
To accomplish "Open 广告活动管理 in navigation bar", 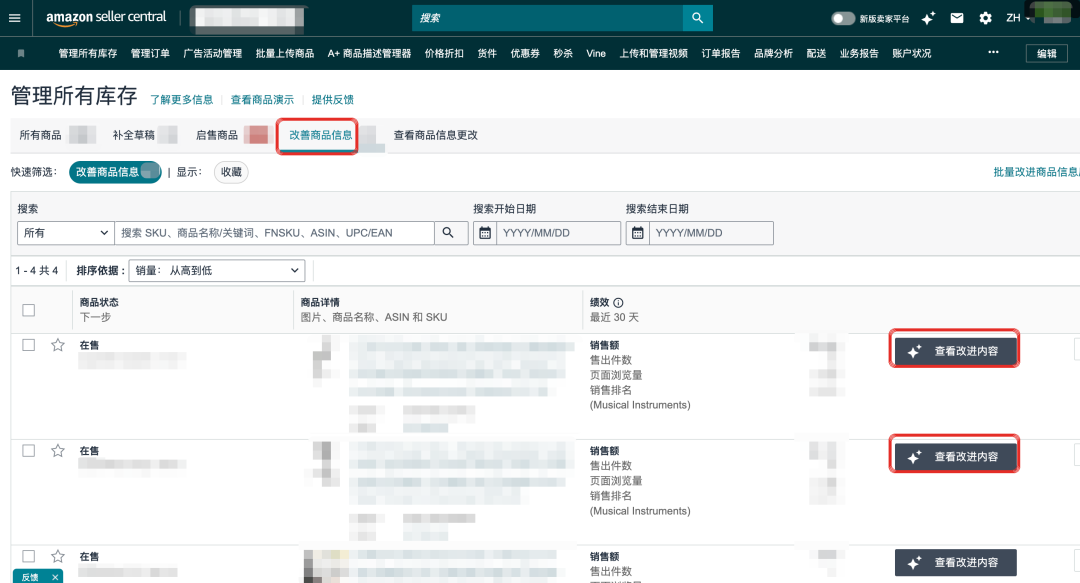I will [213, 54].
